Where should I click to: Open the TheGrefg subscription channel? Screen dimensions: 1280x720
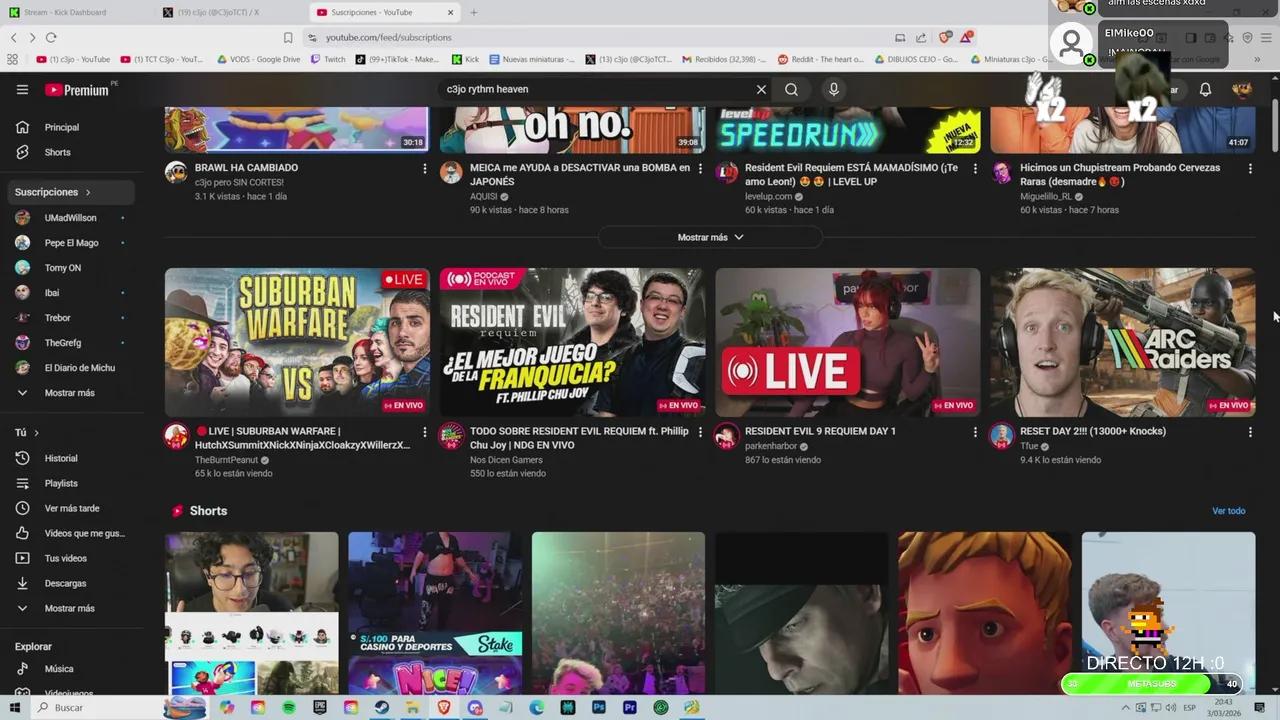(69, 343)
